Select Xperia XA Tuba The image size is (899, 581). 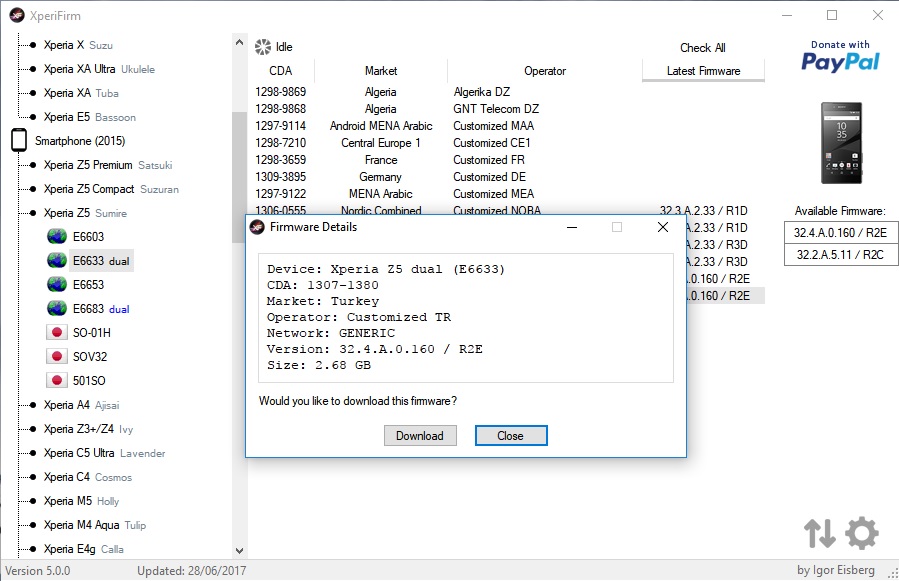tap(81, 93)
